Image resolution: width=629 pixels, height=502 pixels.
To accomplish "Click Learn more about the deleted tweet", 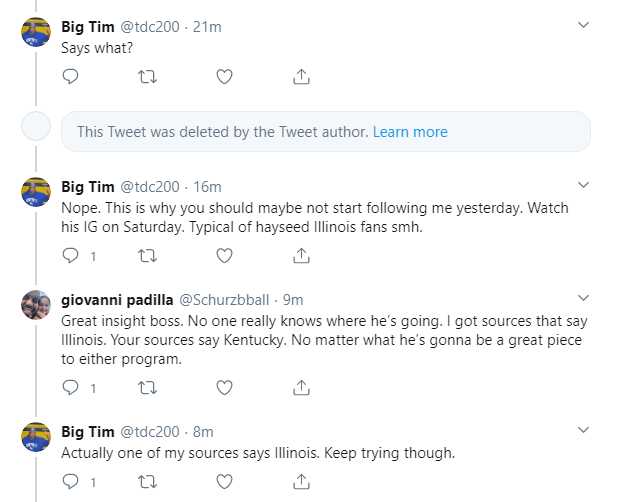I will point(410,132).
